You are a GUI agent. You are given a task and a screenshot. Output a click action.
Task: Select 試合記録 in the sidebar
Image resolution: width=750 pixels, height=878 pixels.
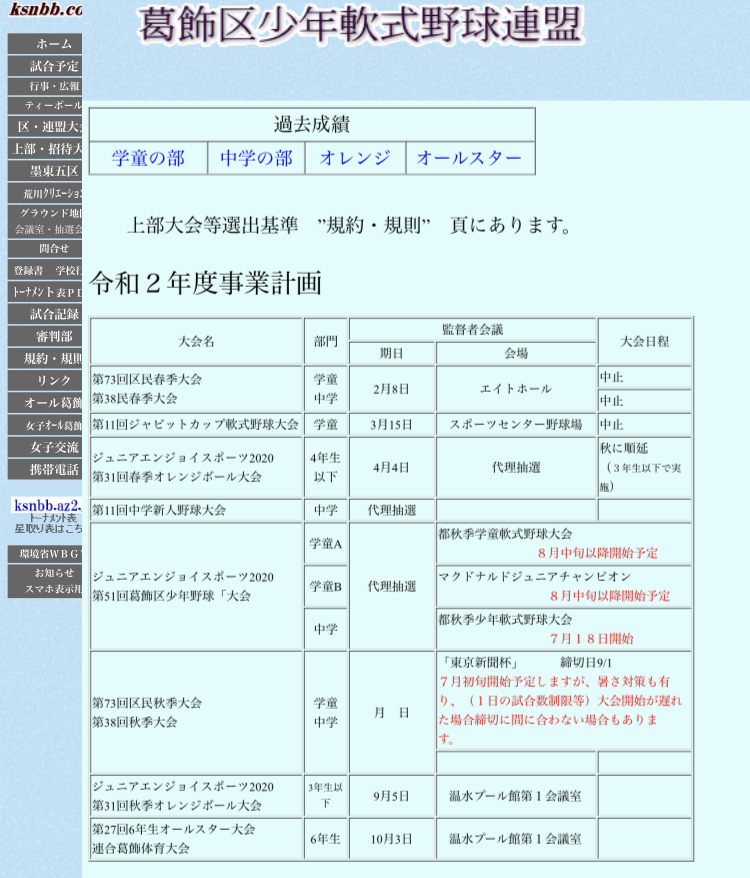tap(45, 314)
